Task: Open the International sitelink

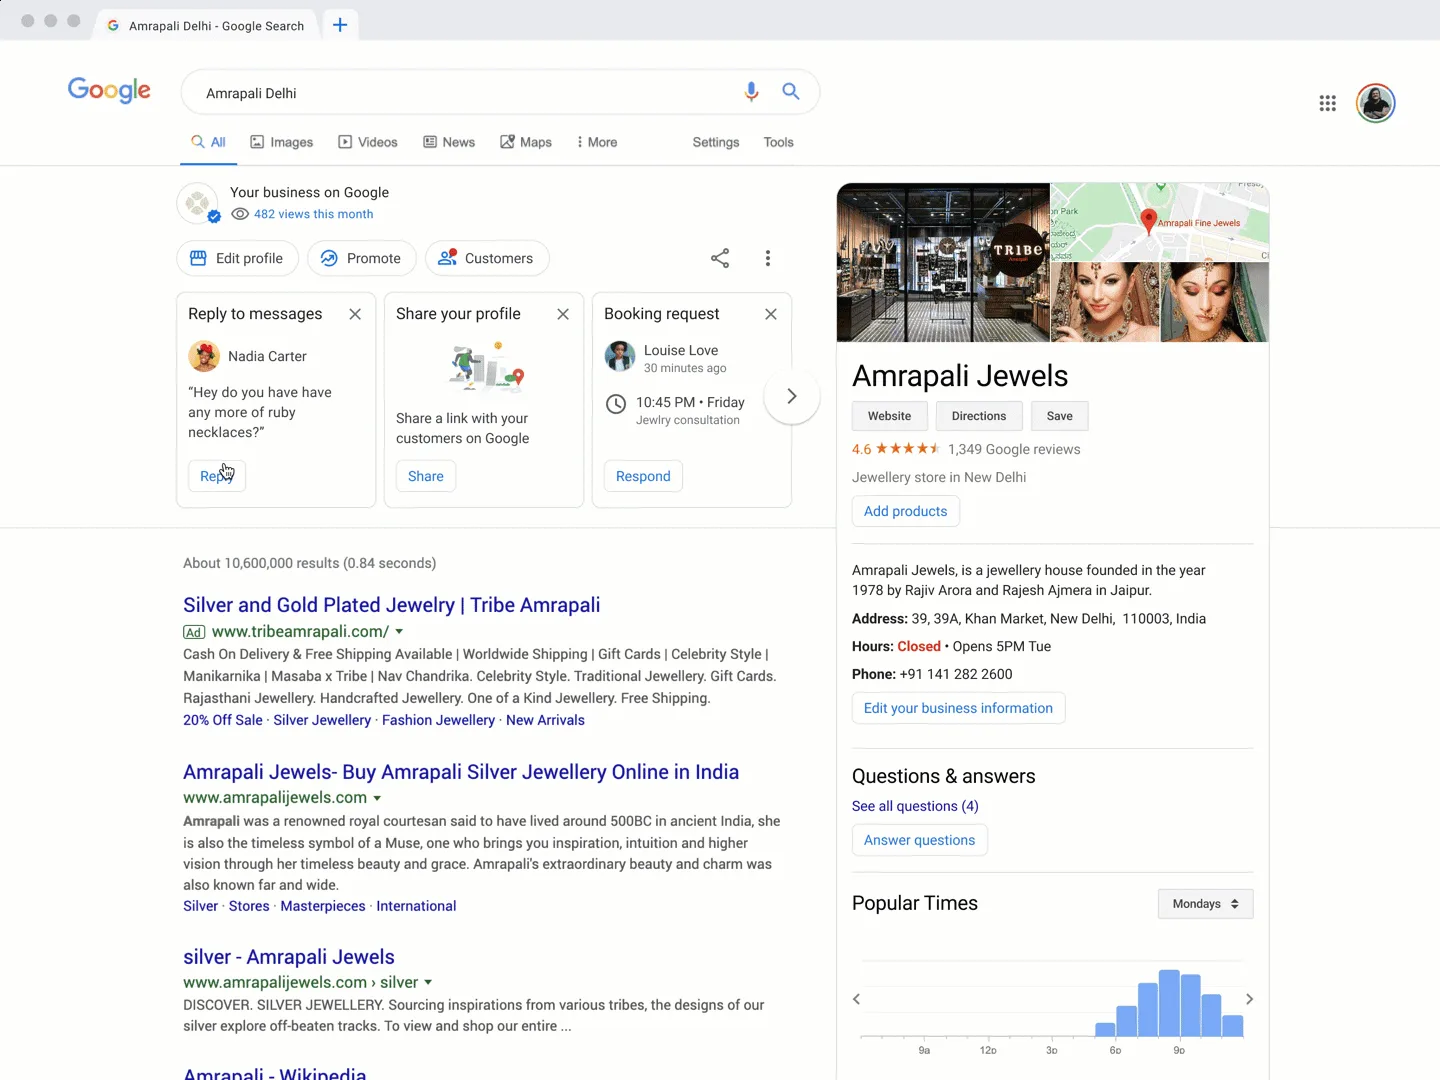Action: click(416, 906)
